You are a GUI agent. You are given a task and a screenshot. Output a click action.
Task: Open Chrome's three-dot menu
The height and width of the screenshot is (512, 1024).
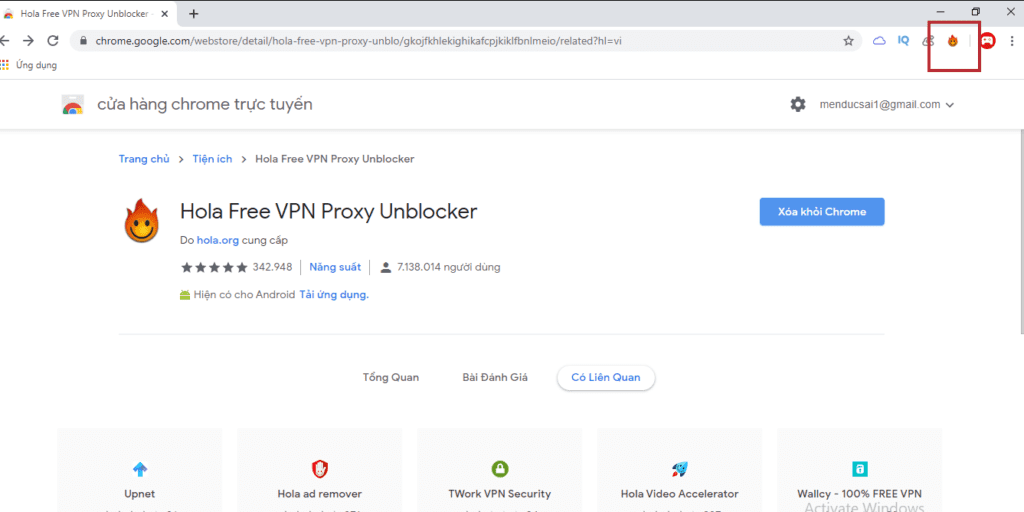click(x=1011, y=41)
